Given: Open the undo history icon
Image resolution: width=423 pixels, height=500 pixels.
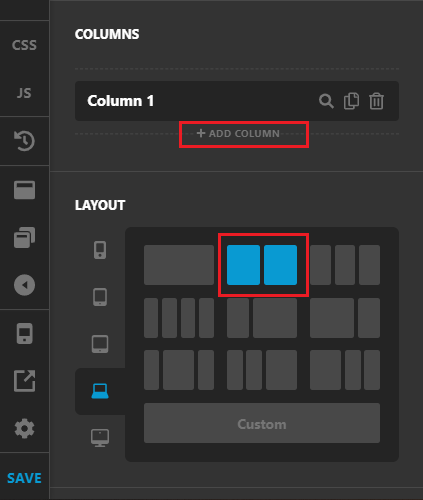Looking at the screenshot, I should tap(24, 141).
